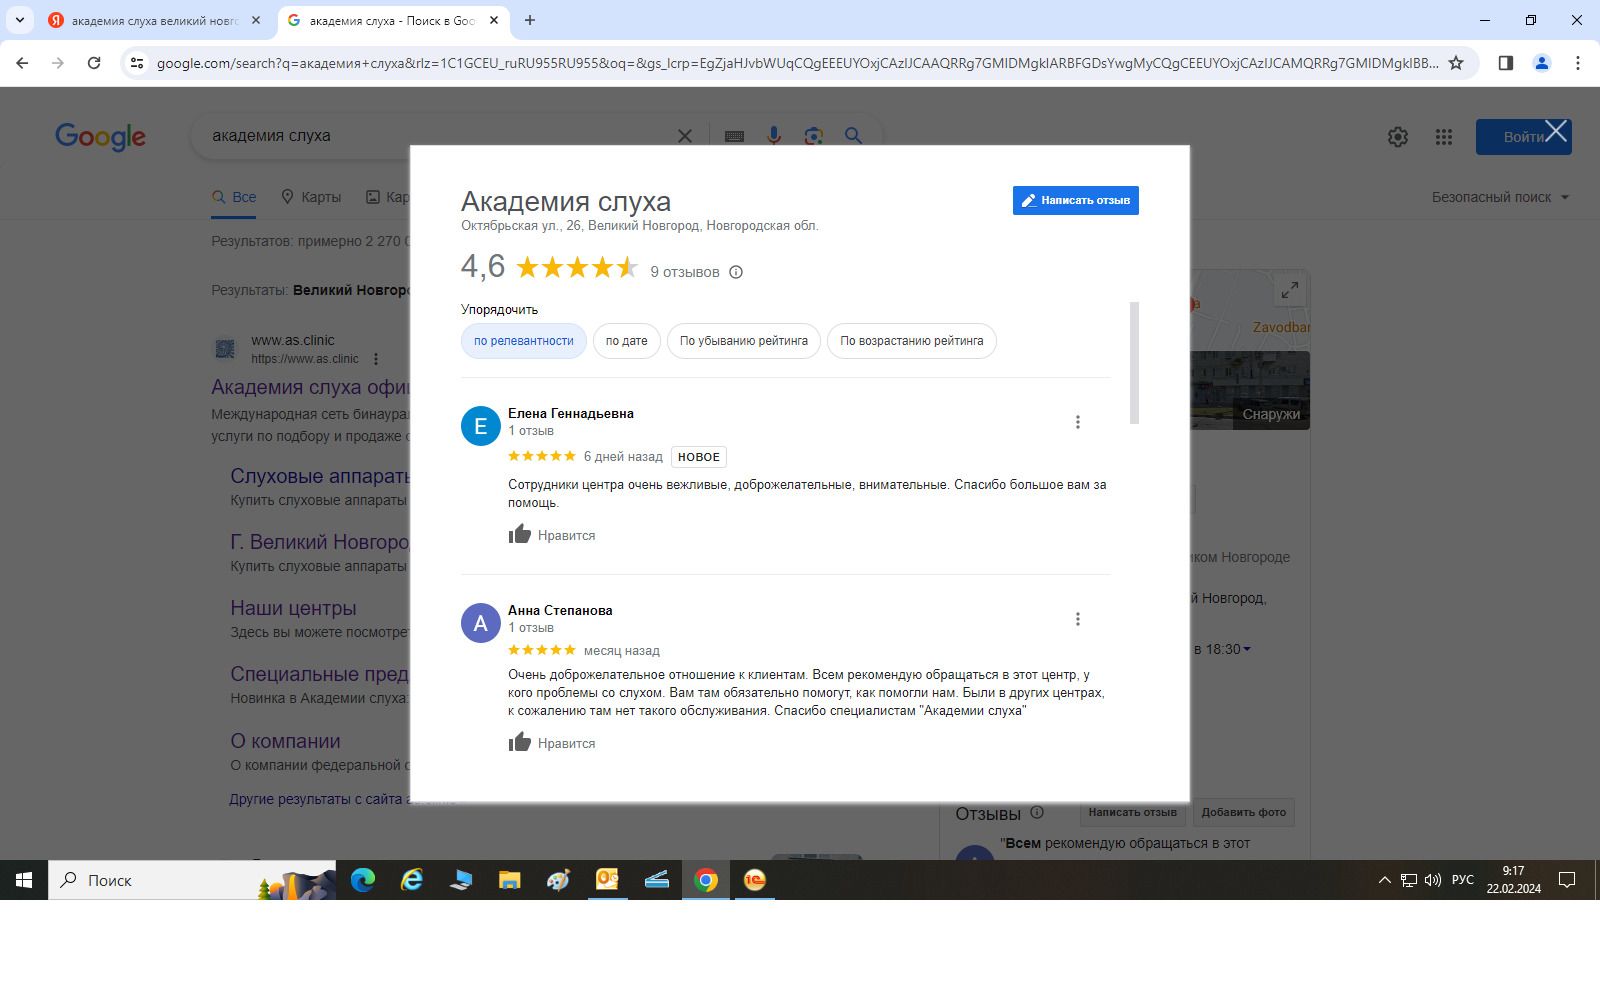Expand the Chrome tab search chevron
1600x1000 pixels.
click(19, 20)
